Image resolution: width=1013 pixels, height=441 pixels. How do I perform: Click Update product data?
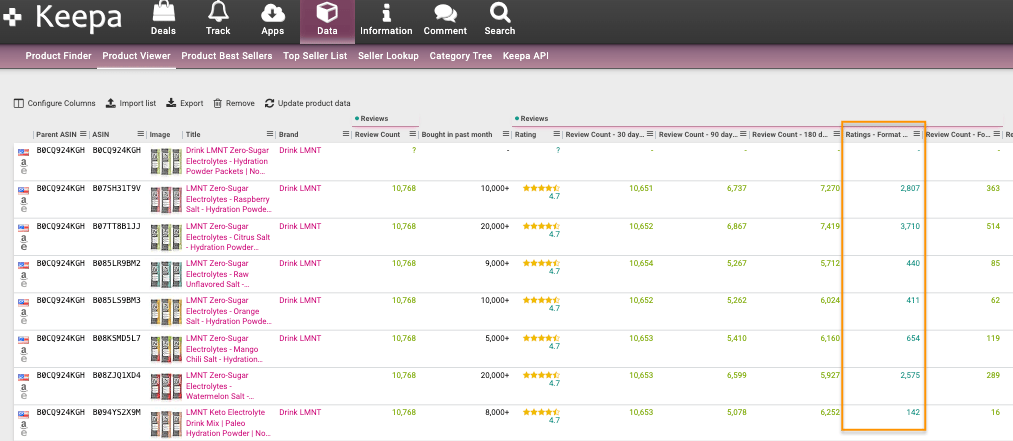(x=308, y=103)
